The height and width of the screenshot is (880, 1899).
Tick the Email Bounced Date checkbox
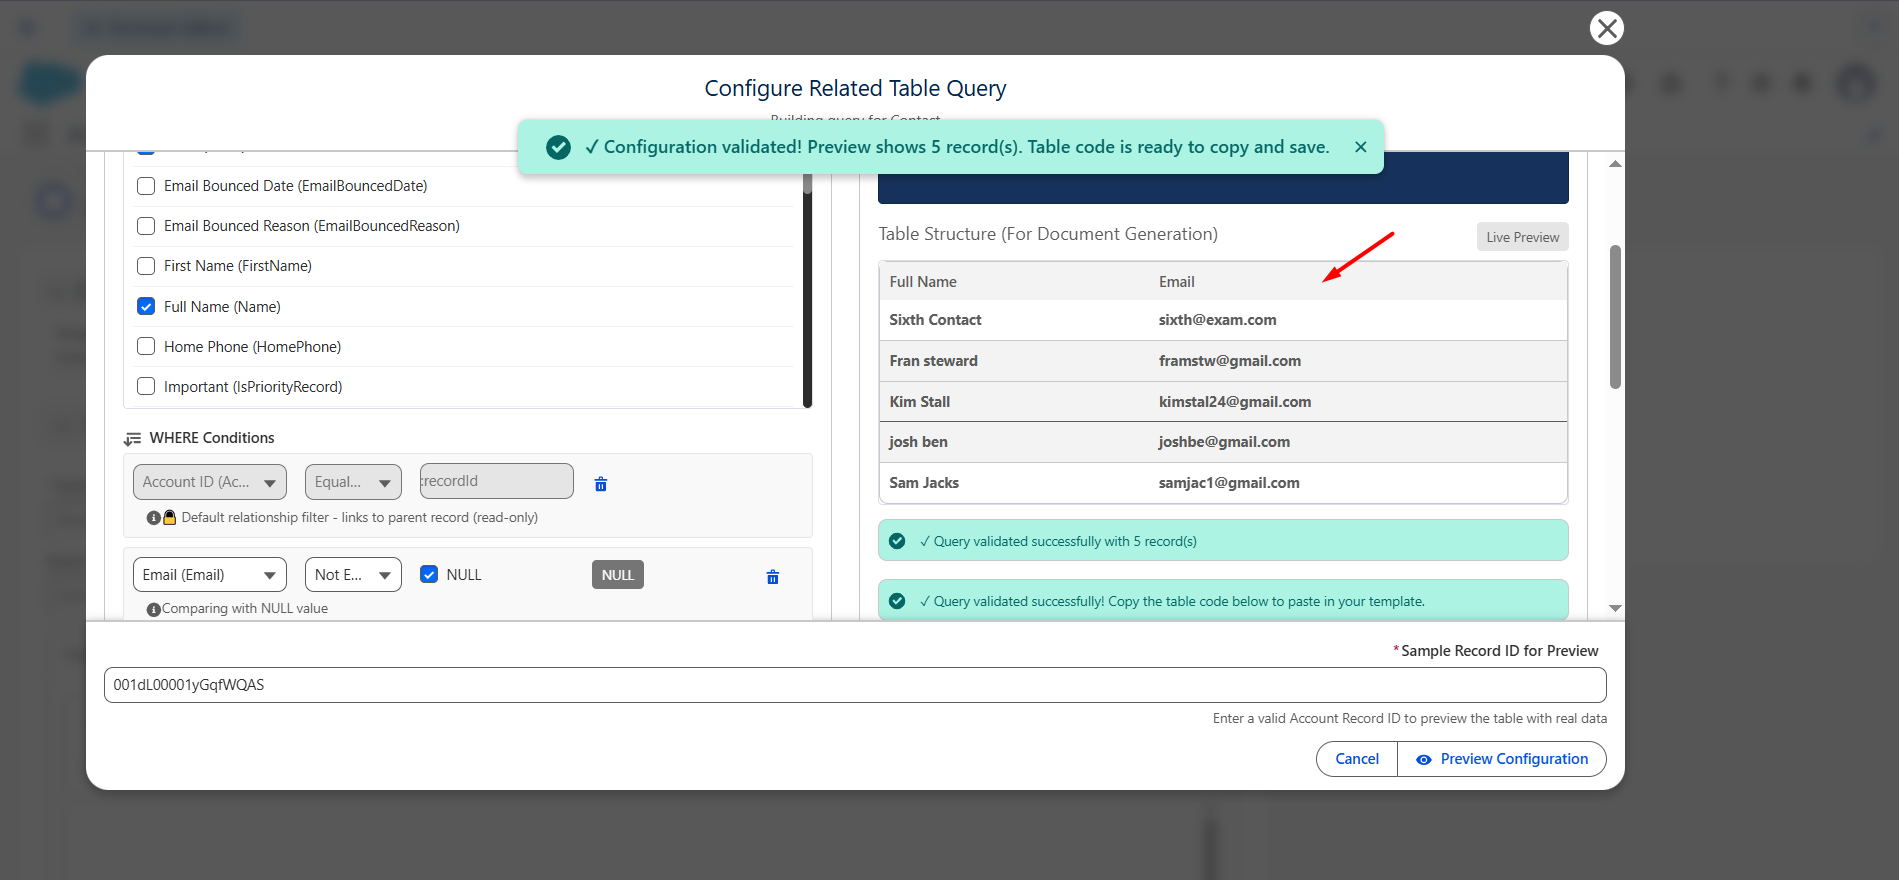pyautogui.click(x=146, y=186)
